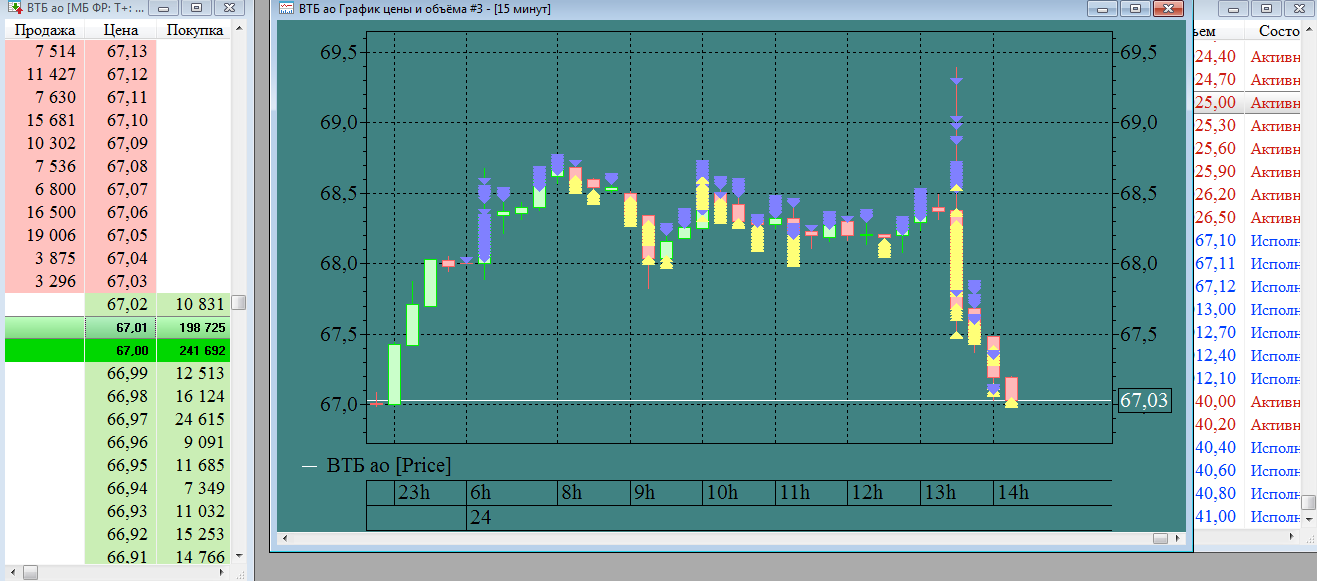Click the order book horizontal scroll left arrow
This screenshot has width=1317, height=581.
point(11,572)
